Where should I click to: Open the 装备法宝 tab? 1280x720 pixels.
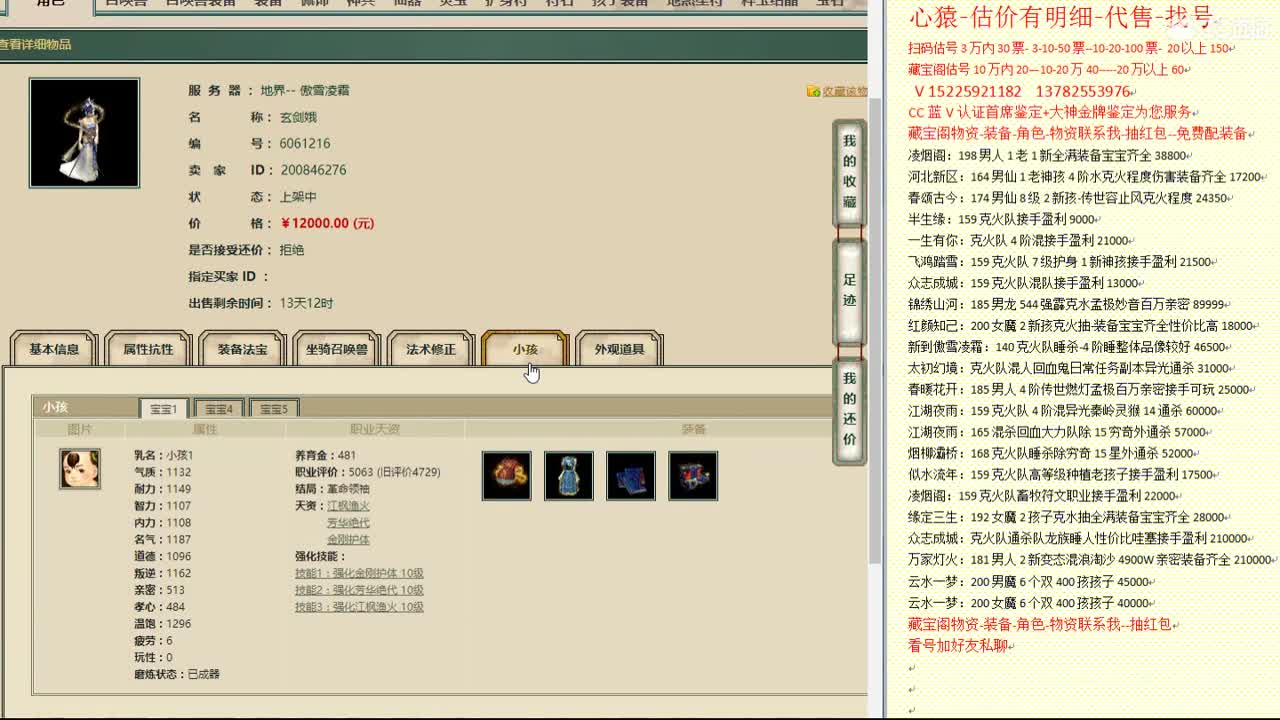tap(242, 349)
